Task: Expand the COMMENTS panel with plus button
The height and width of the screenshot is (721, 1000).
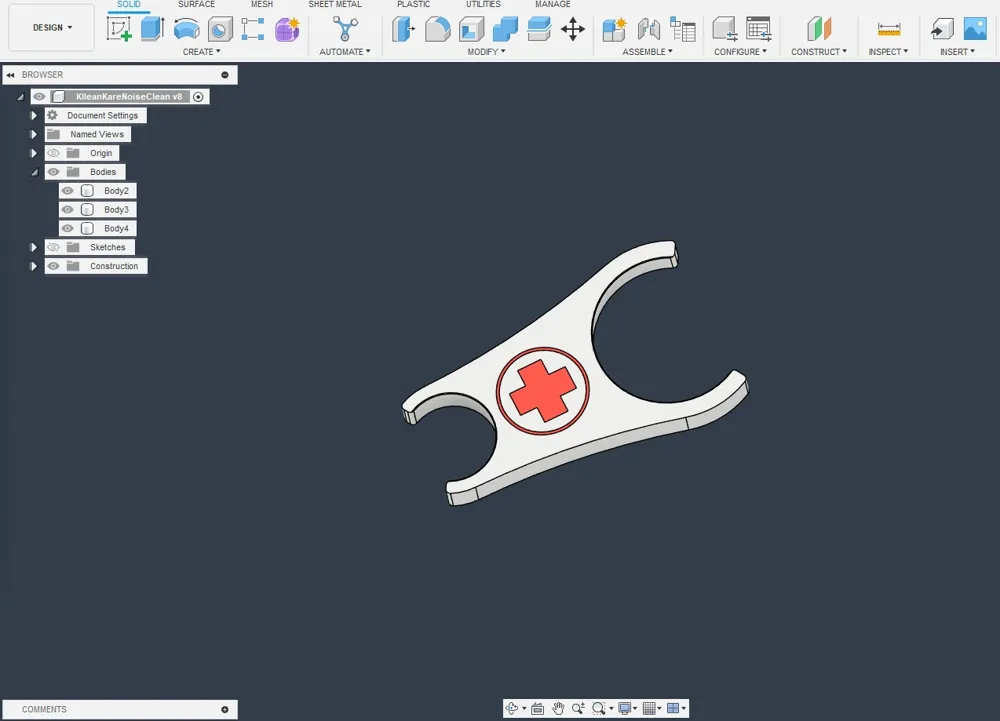Action: [224, 710]
